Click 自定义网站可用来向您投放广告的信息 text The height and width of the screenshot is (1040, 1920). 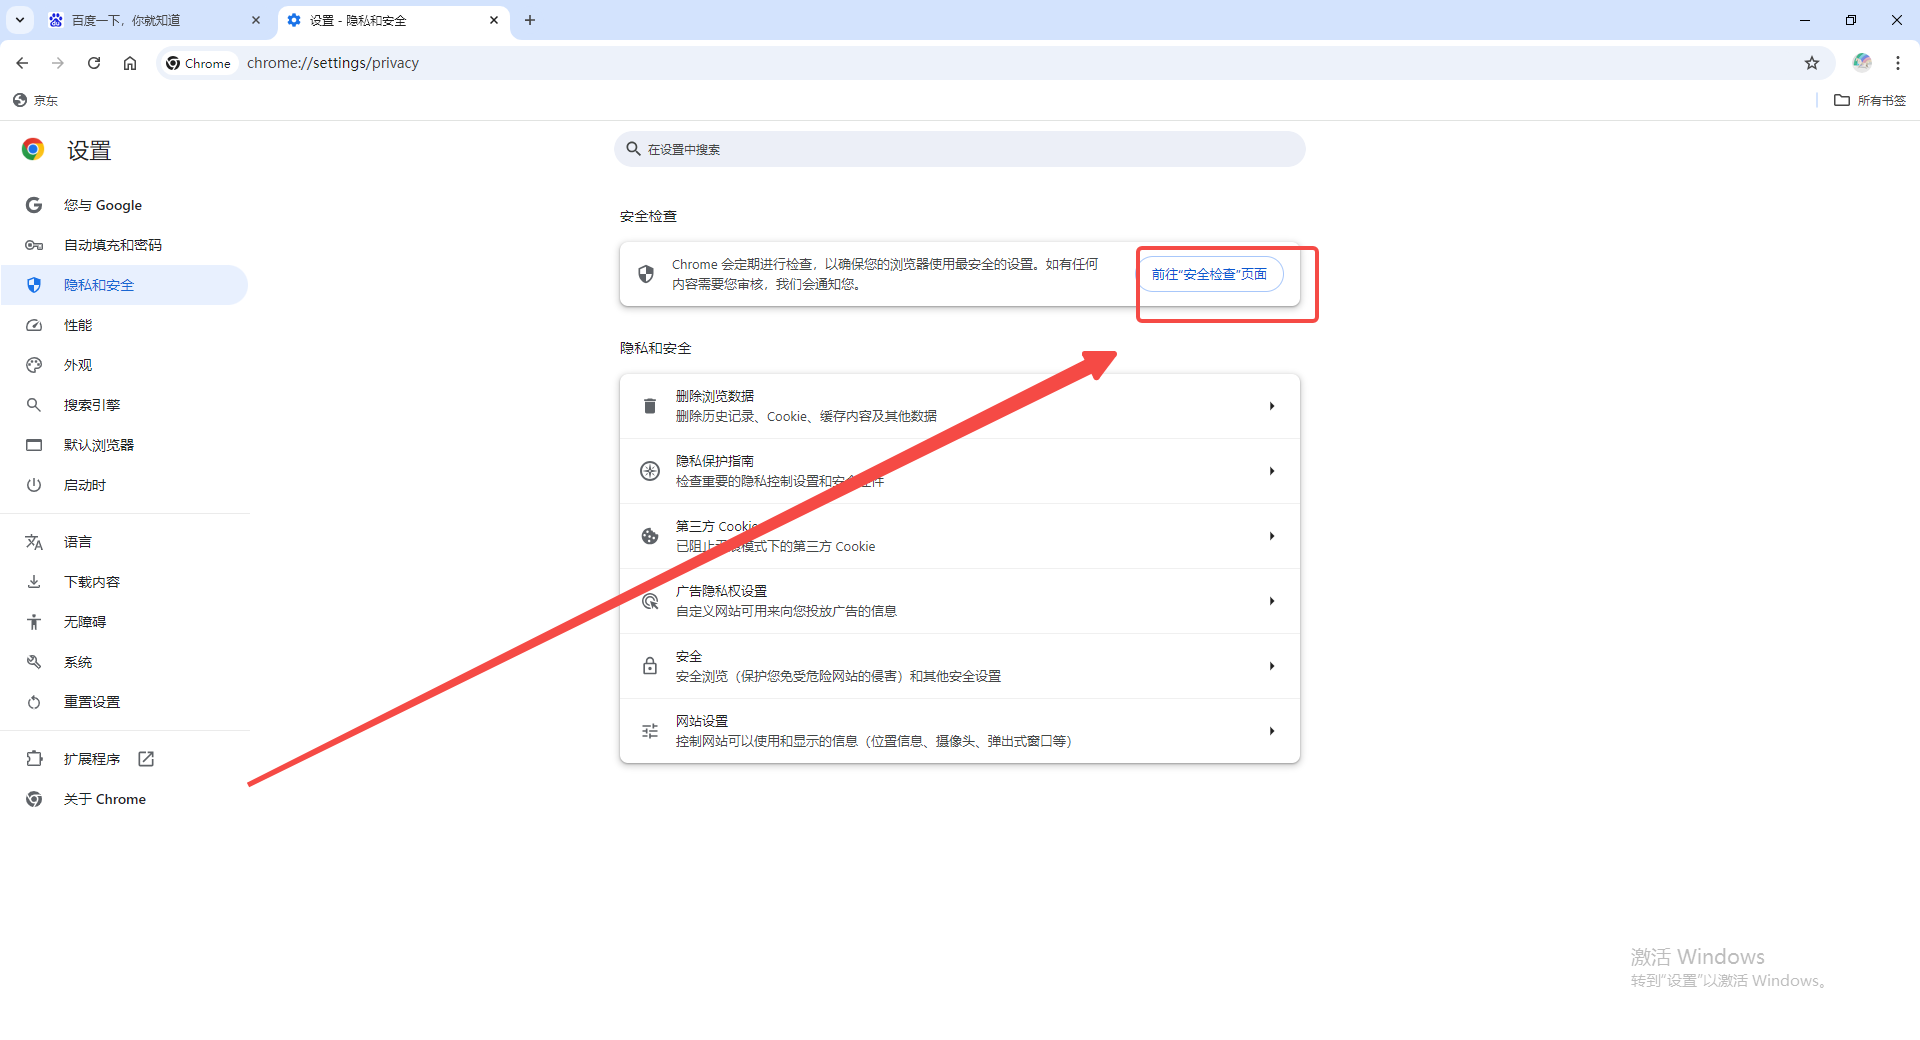click(x=786, y=611)
